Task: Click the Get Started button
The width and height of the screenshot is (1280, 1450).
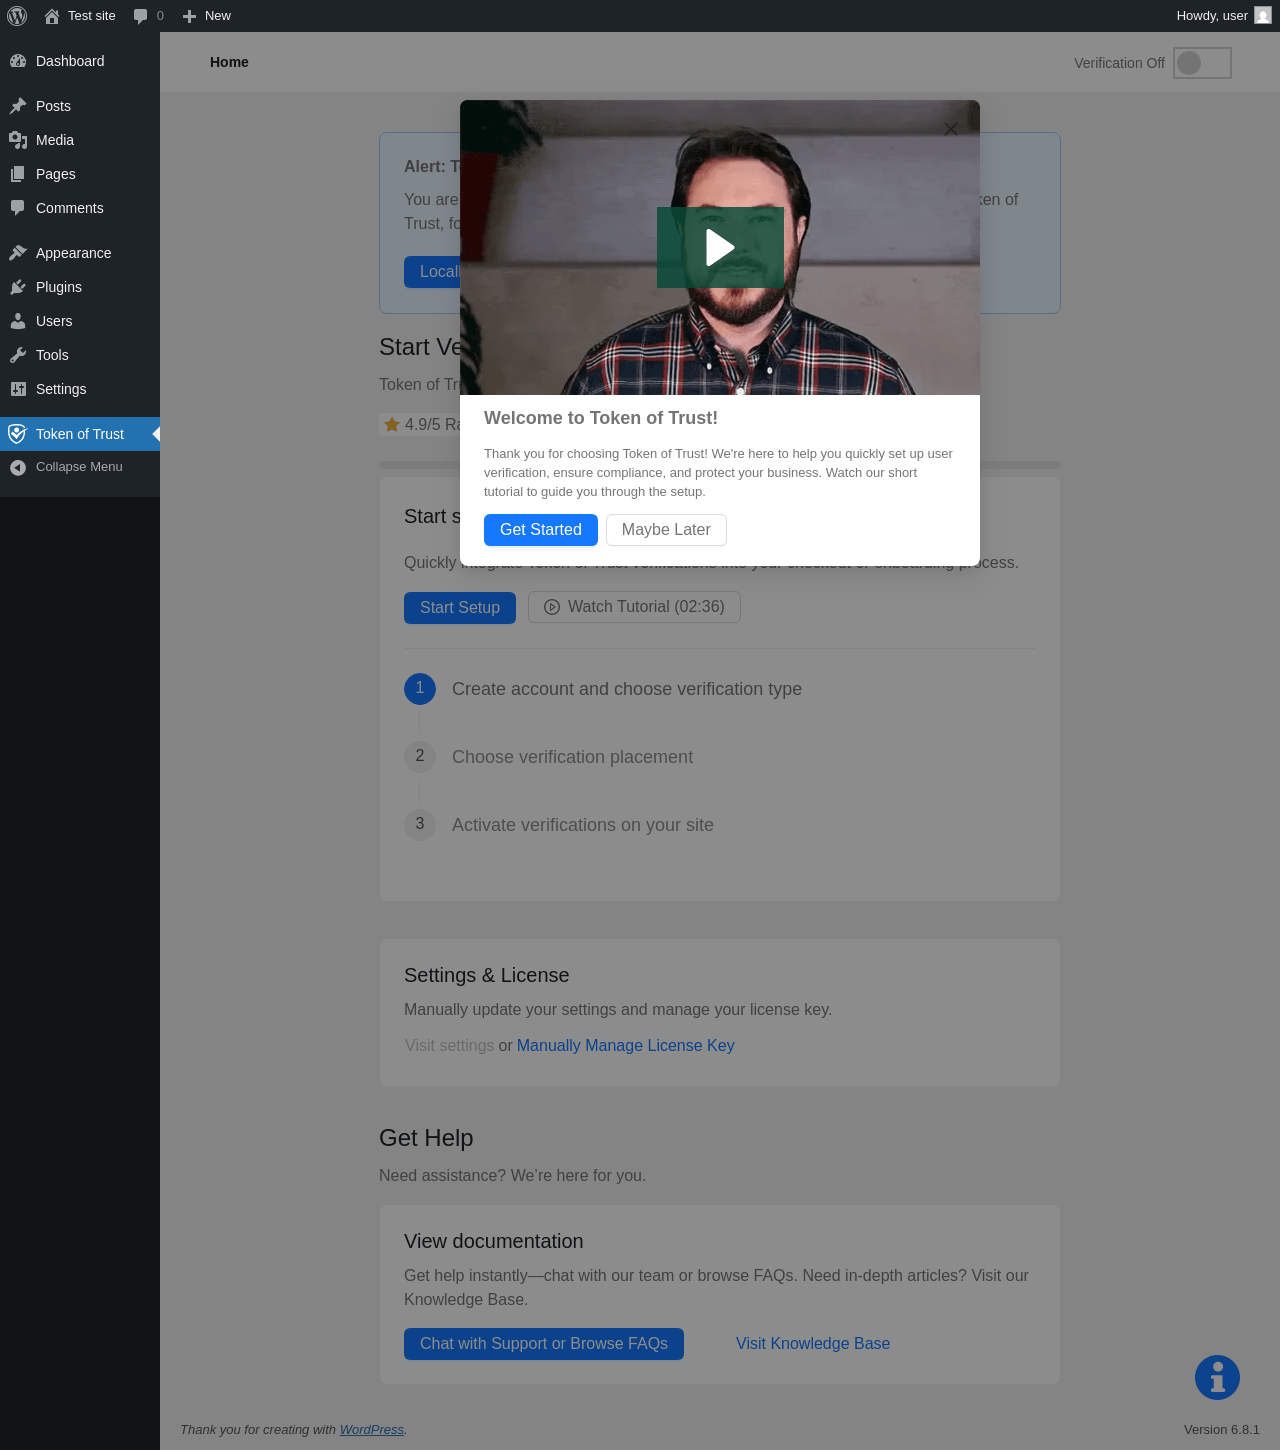Action: click(541, 530)
